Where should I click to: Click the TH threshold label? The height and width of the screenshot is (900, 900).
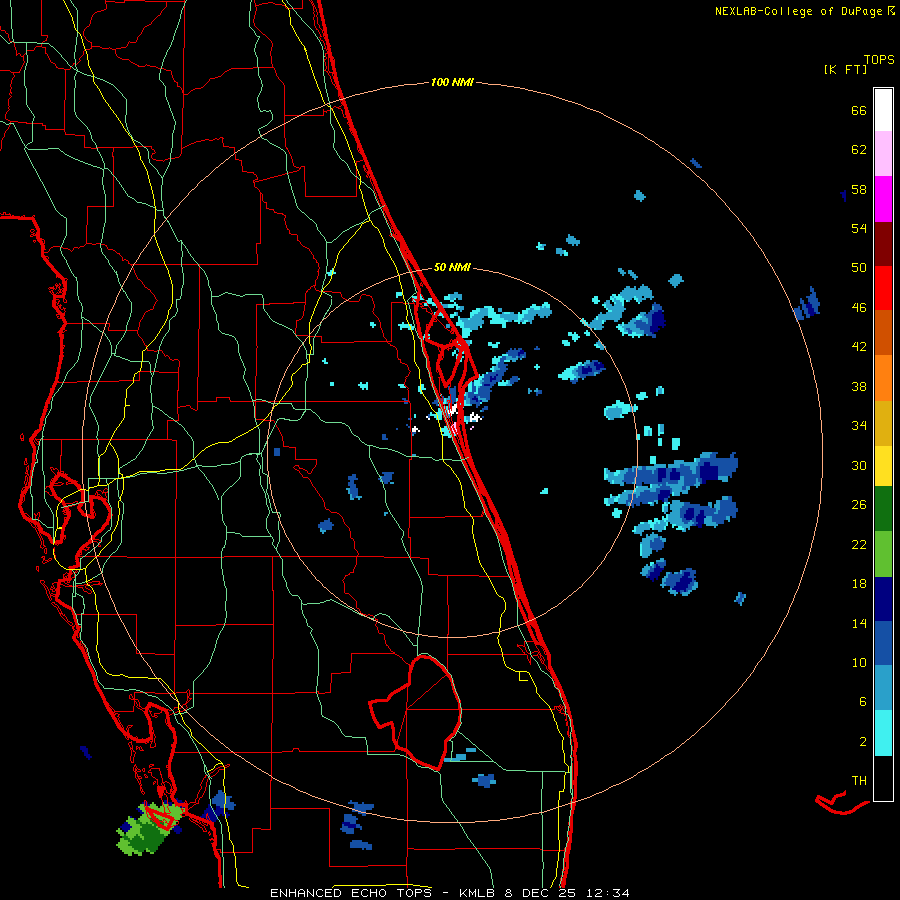pyautogui.click(x=859, y=781)
